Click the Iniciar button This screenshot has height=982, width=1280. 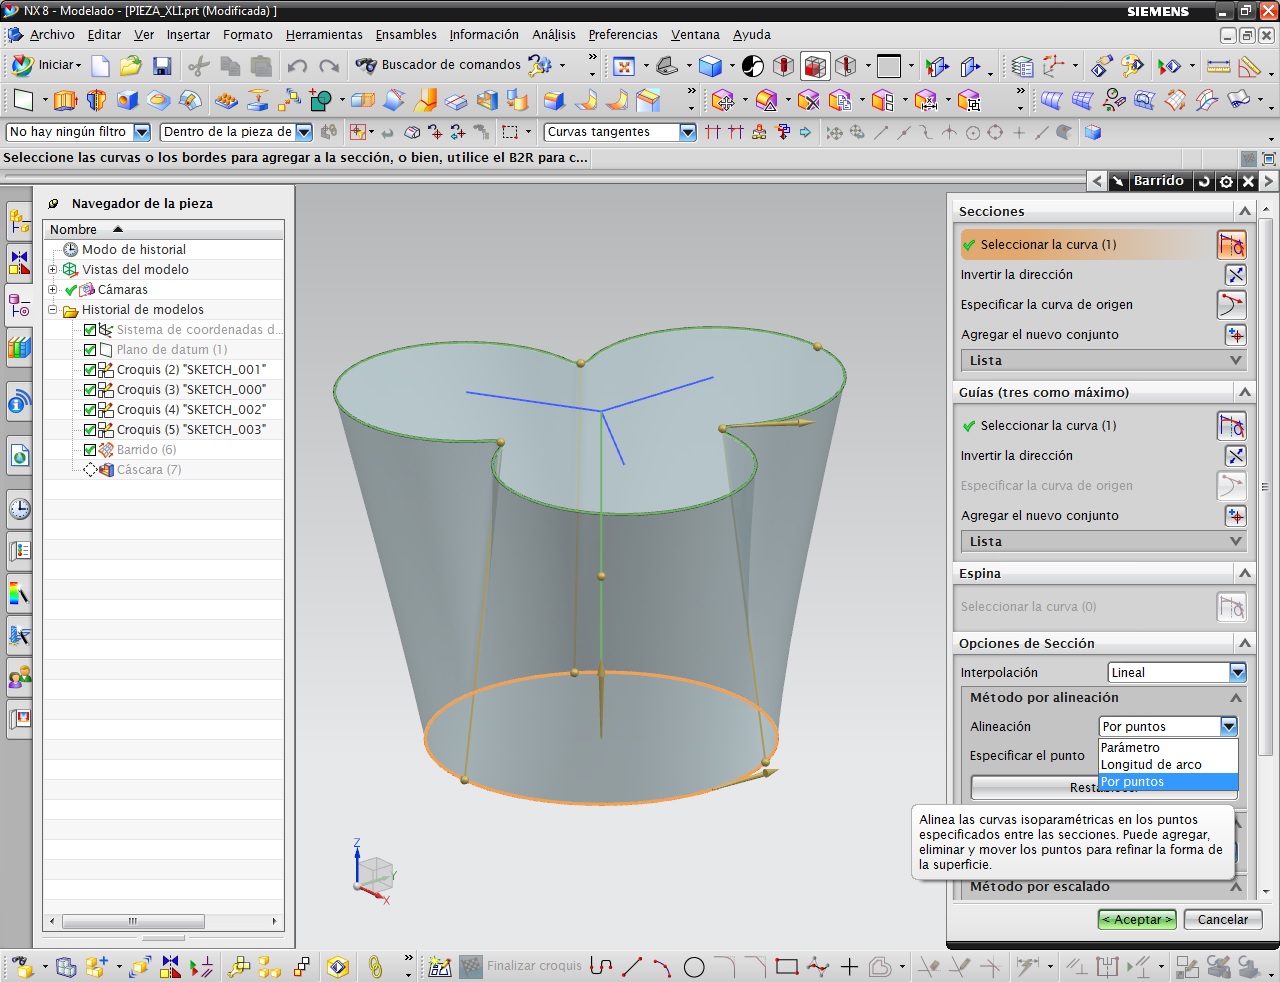pyautogui.click(x=47, y=65)
